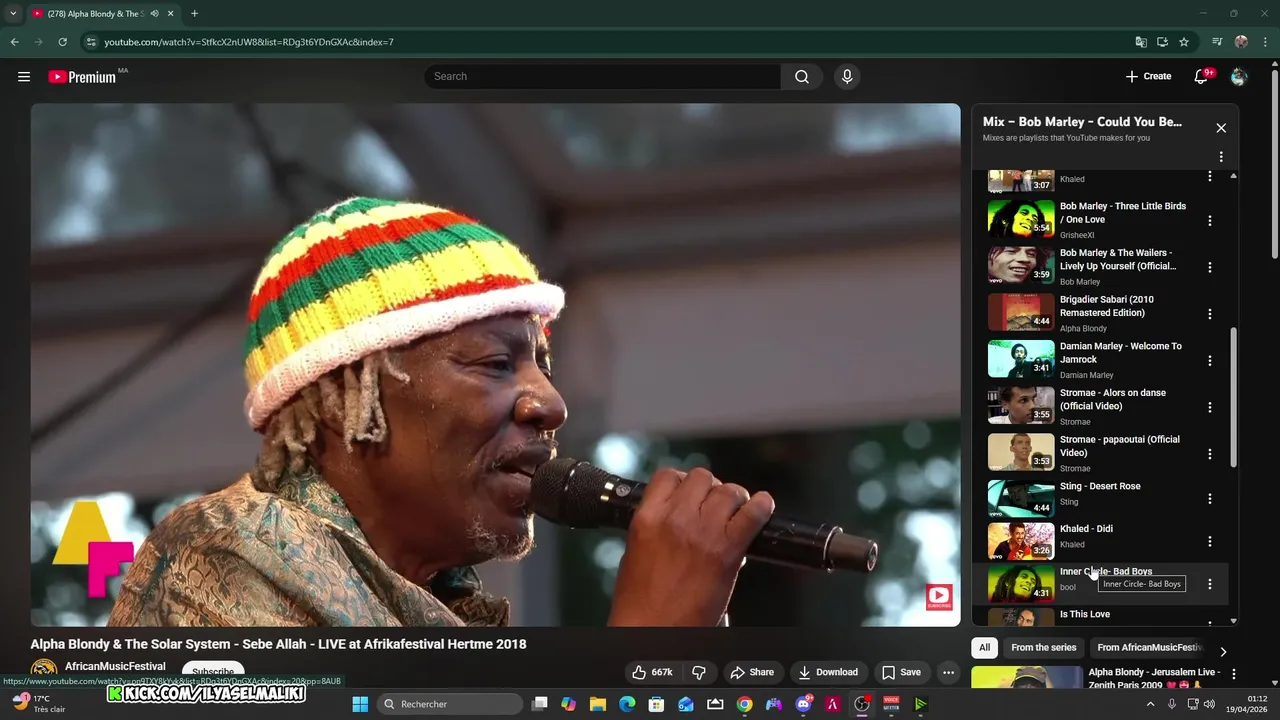This screenshot has height=720, width=1280.
Task: Open tab search dropdown arrow
Action: (13, 14)
